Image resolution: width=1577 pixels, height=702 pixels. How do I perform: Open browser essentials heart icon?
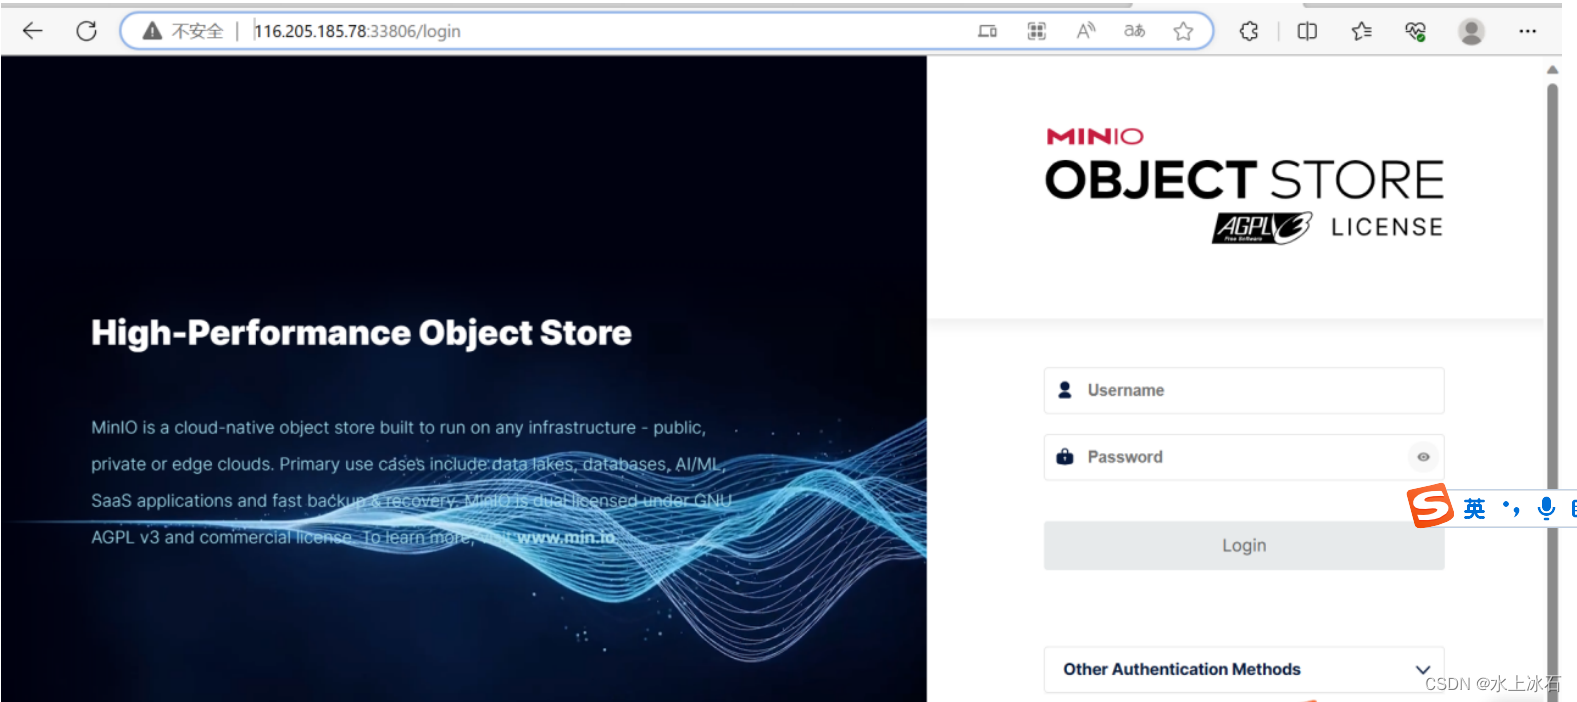[1415, 31]
